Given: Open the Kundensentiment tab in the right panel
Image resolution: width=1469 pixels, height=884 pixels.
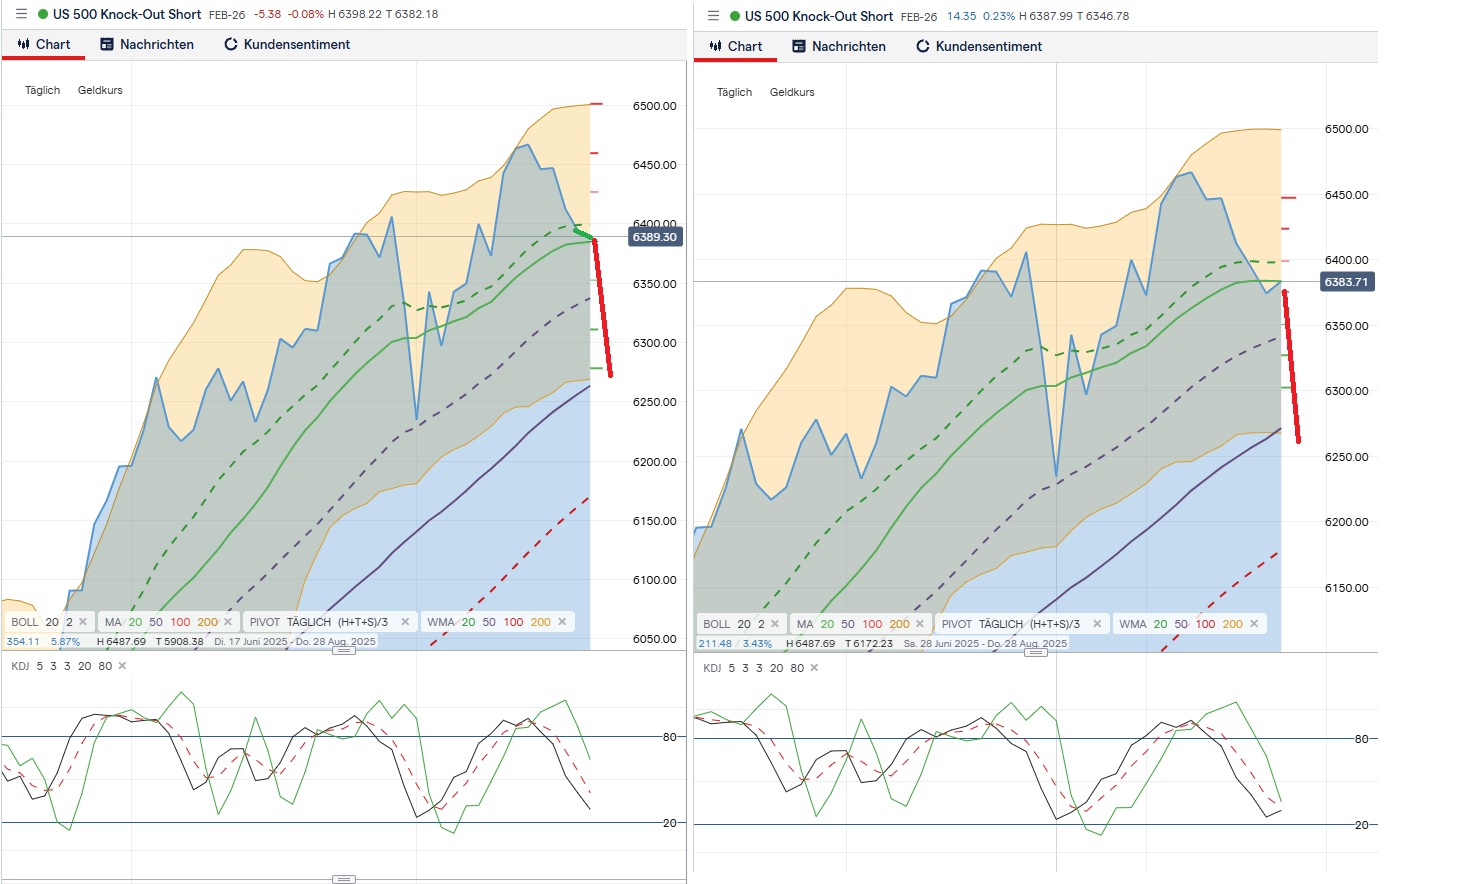Looking at the screenshot, I should [x=979, y=46].
